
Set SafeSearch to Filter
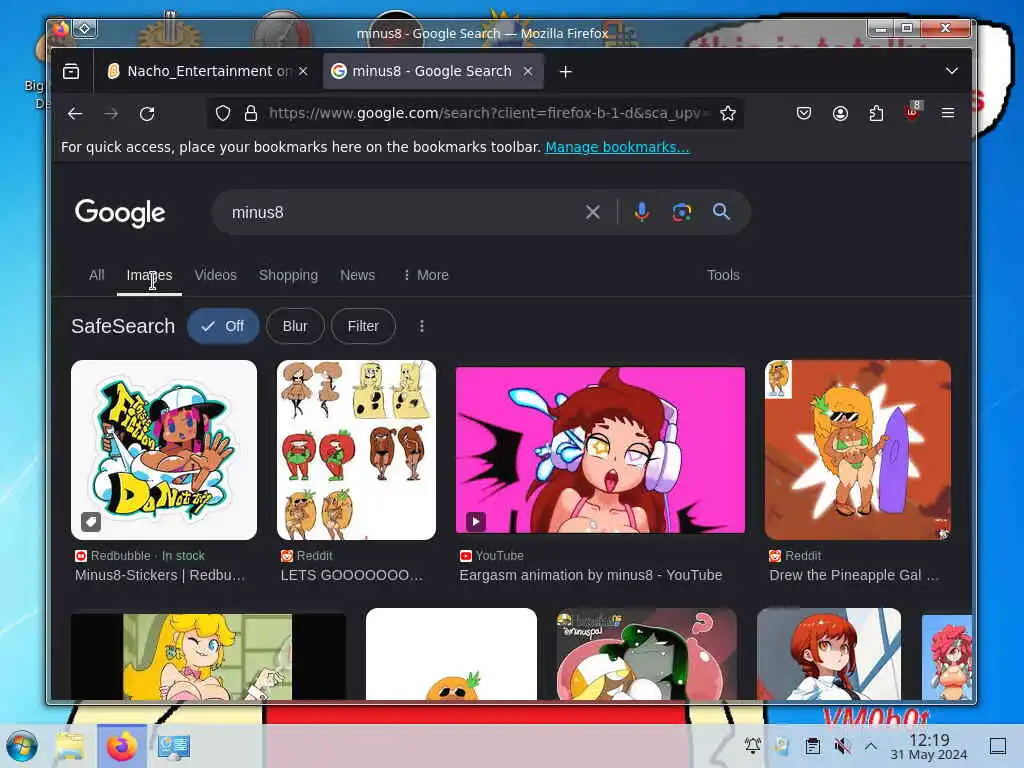coord(363,326)
